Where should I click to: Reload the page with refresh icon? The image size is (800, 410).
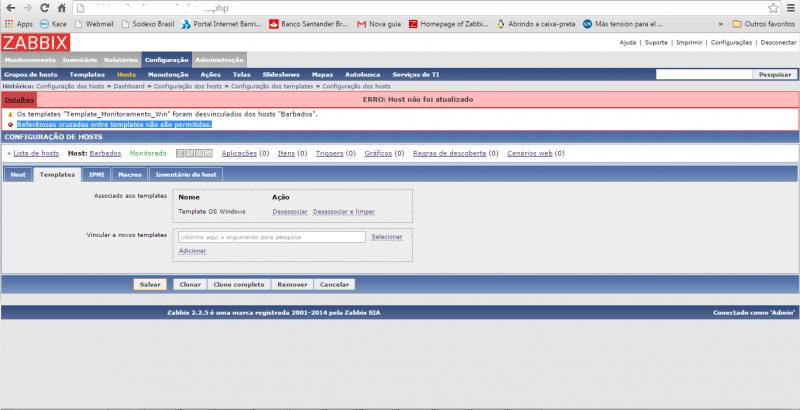(45, 8)
